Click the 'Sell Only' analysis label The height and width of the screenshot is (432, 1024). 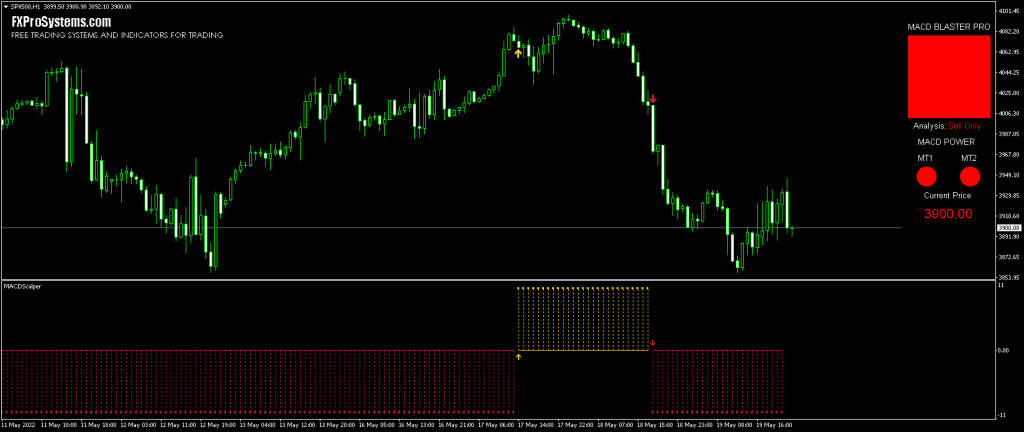coord(965,126)
